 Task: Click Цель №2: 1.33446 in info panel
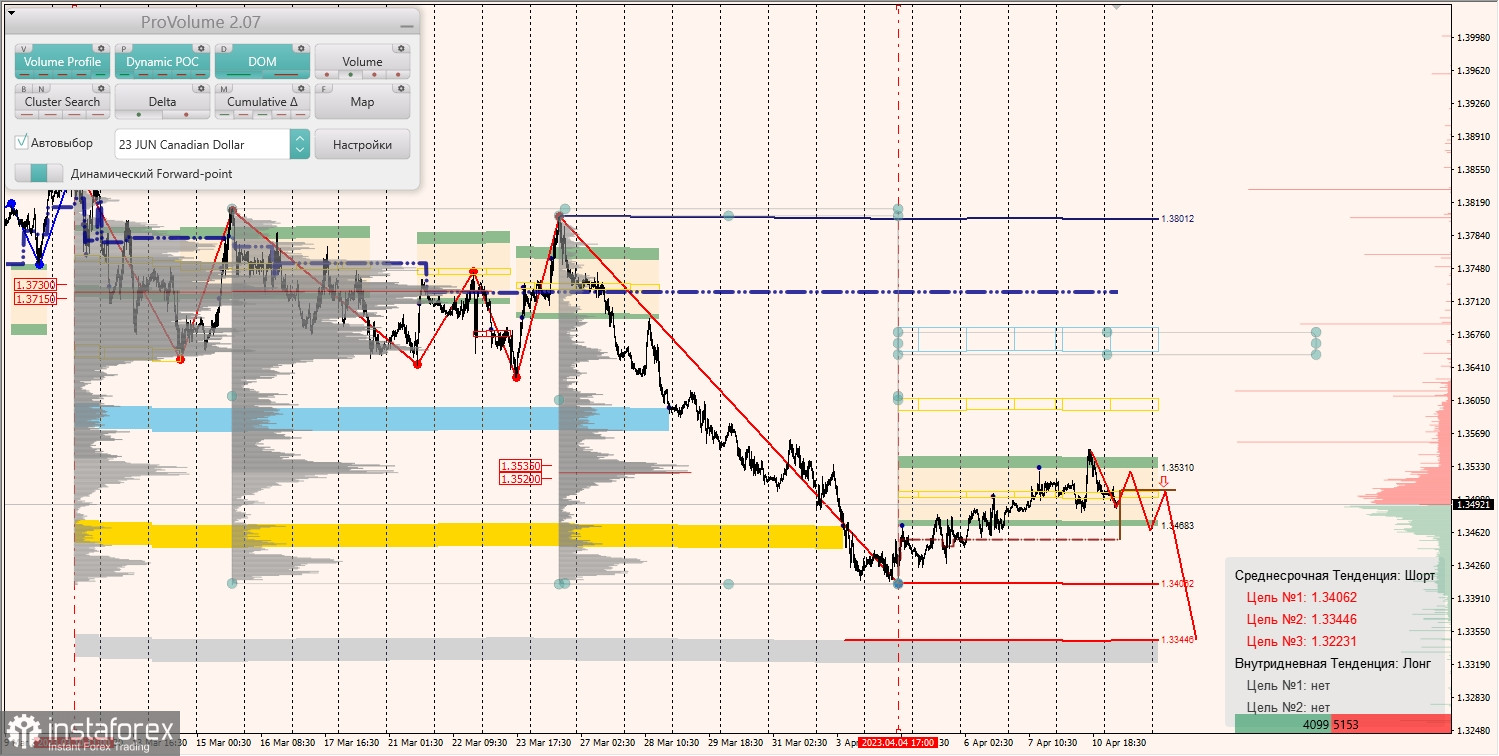pos(1301,619)
